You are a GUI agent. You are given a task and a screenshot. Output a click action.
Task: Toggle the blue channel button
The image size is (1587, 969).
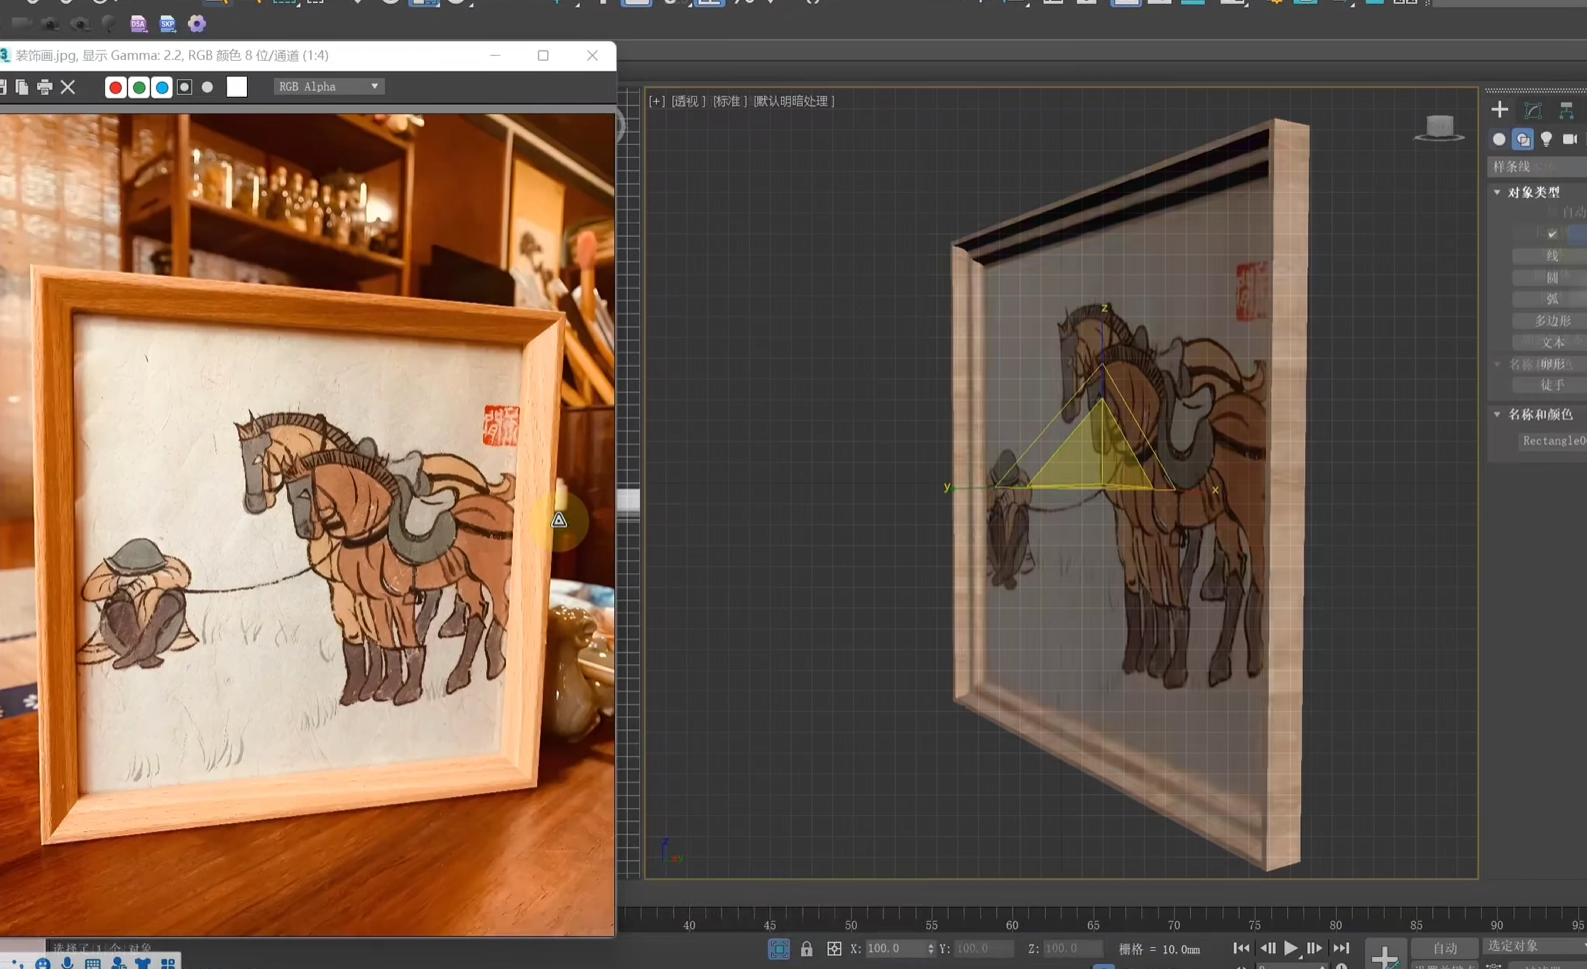162,87
